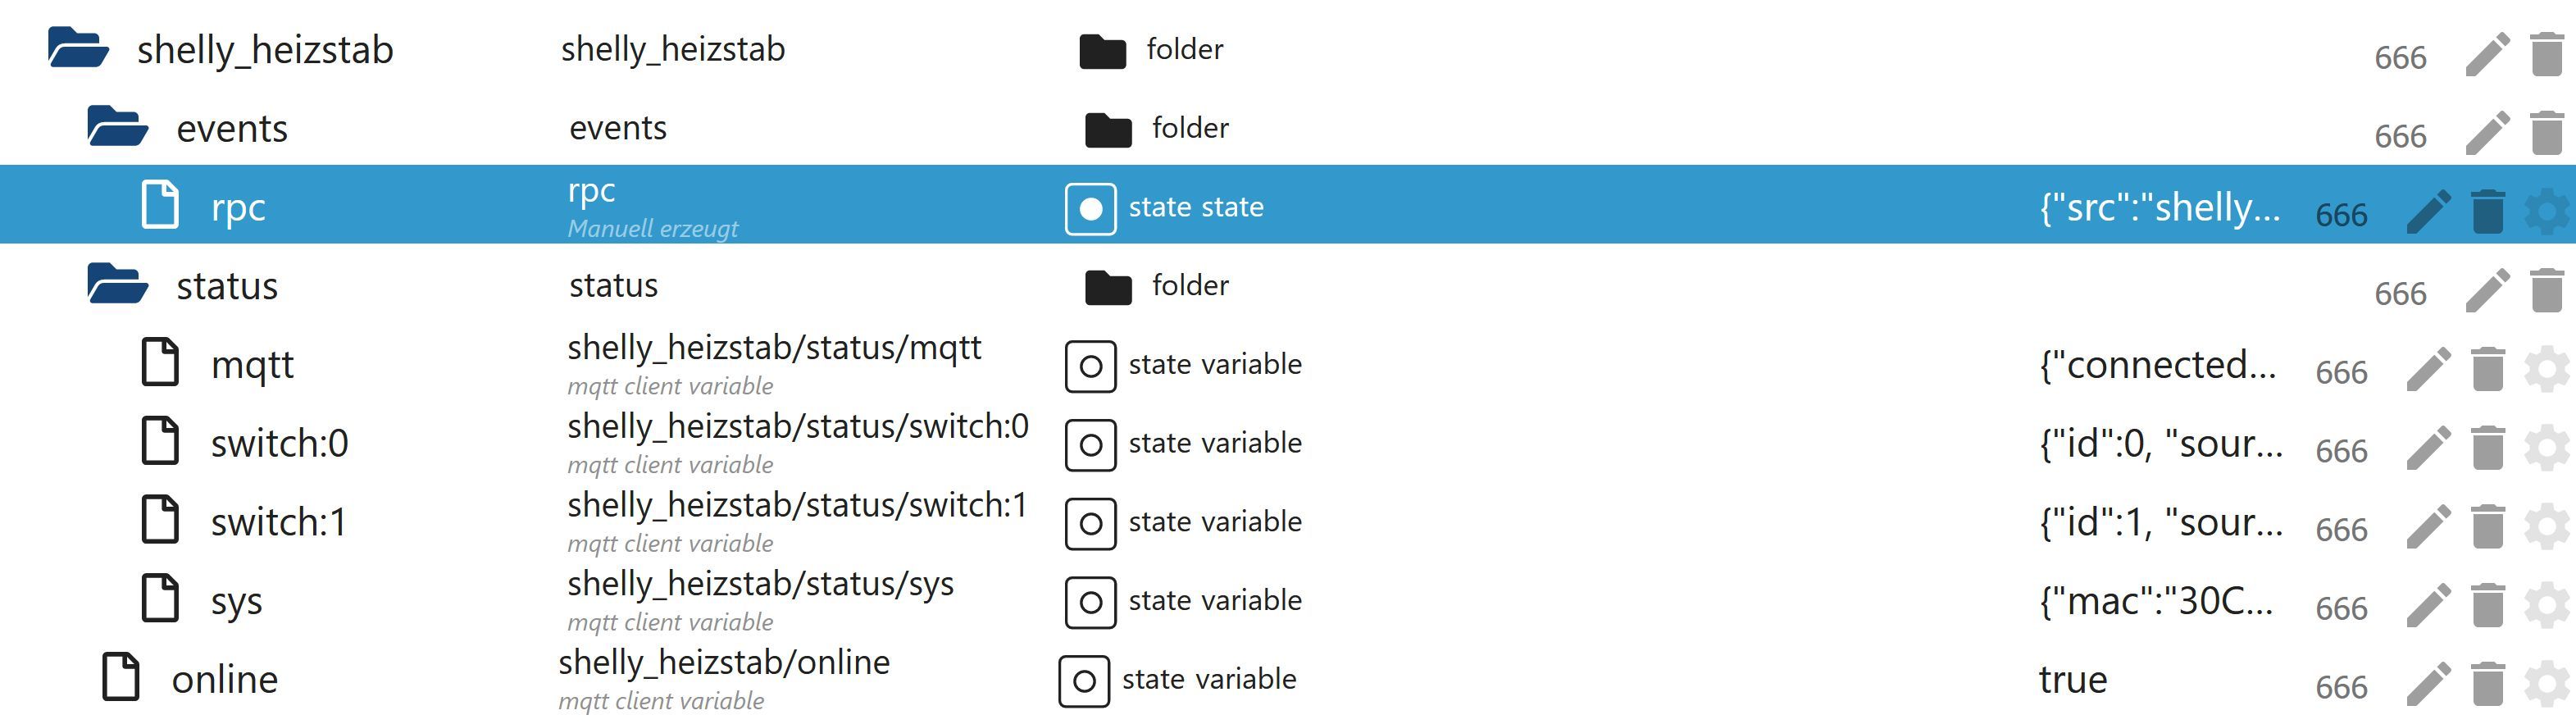Delete the switch:1 state object

2487,526
